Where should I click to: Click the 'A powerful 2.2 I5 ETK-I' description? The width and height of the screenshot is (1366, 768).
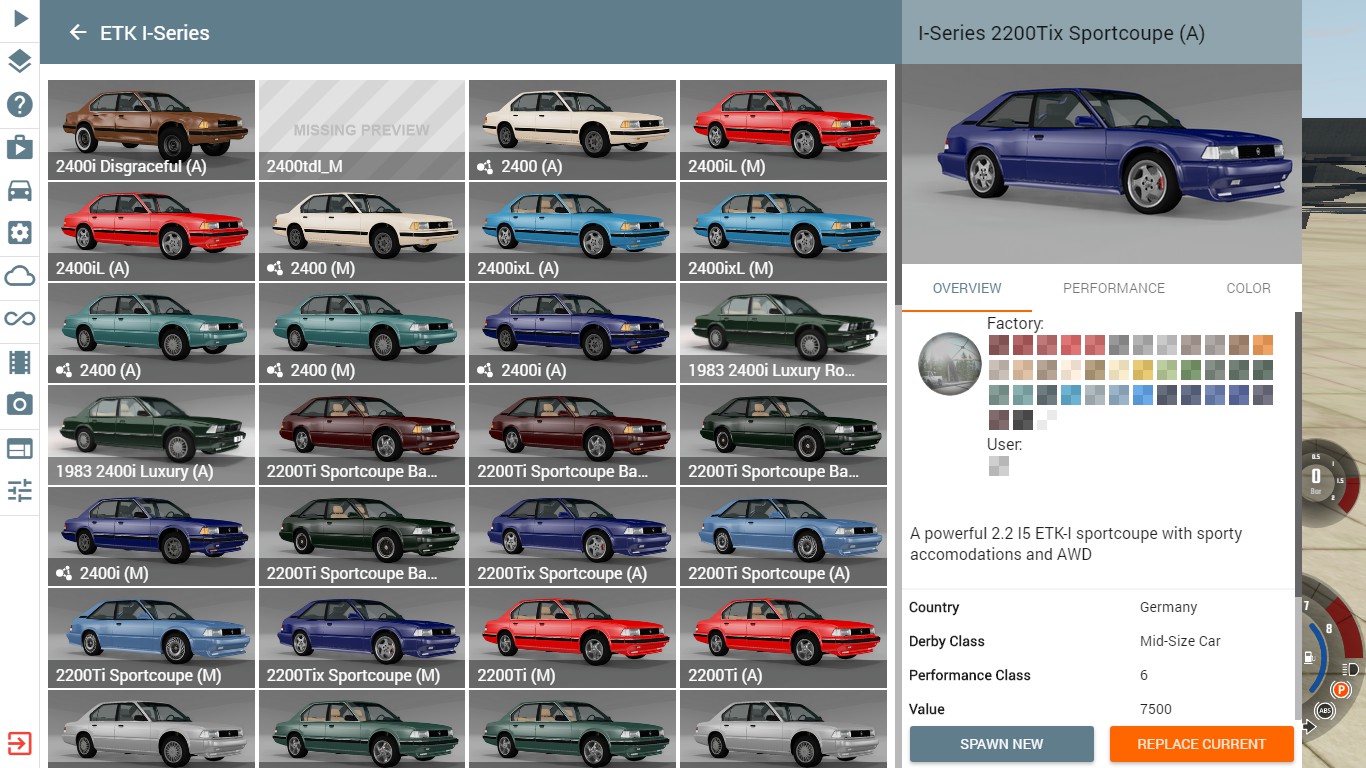[1076, 544]
